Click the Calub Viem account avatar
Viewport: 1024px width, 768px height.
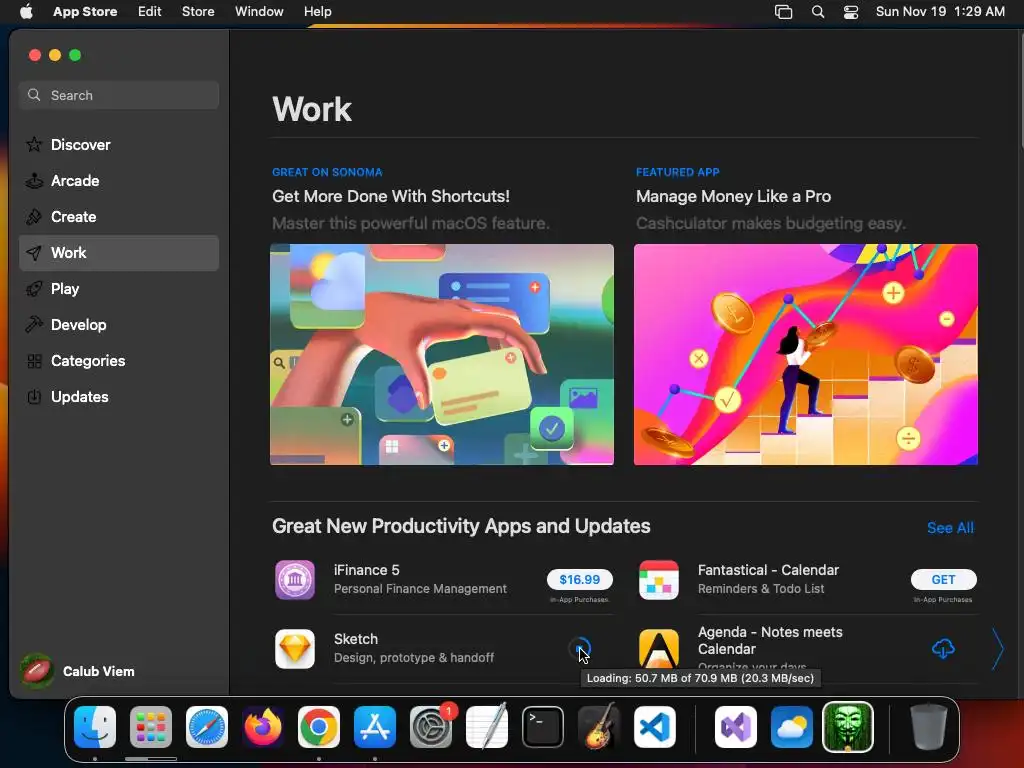[x=37, y=671]
